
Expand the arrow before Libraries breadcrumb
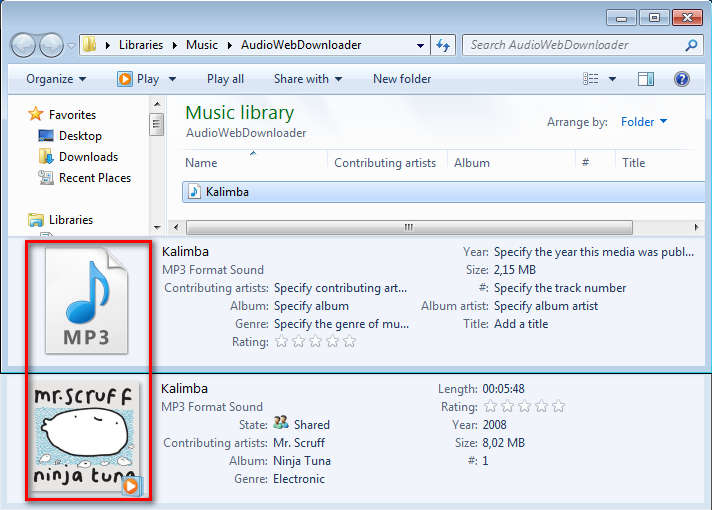(108, 45)
